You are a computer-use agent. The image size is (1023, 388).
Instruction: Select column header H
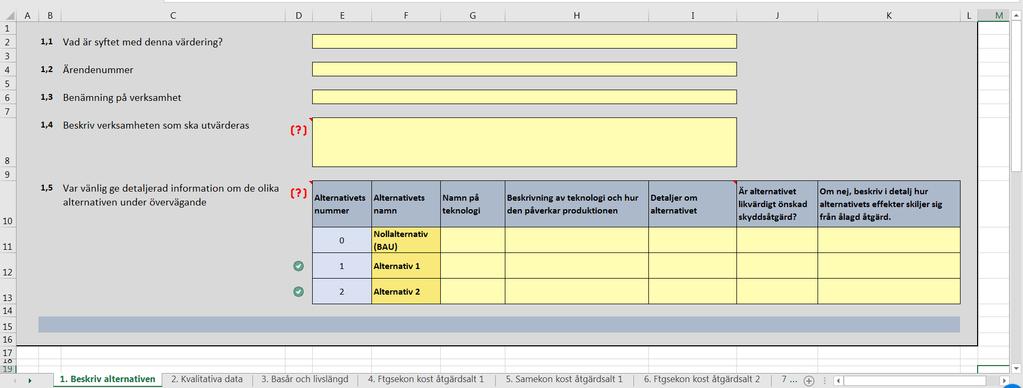point(577,16)
